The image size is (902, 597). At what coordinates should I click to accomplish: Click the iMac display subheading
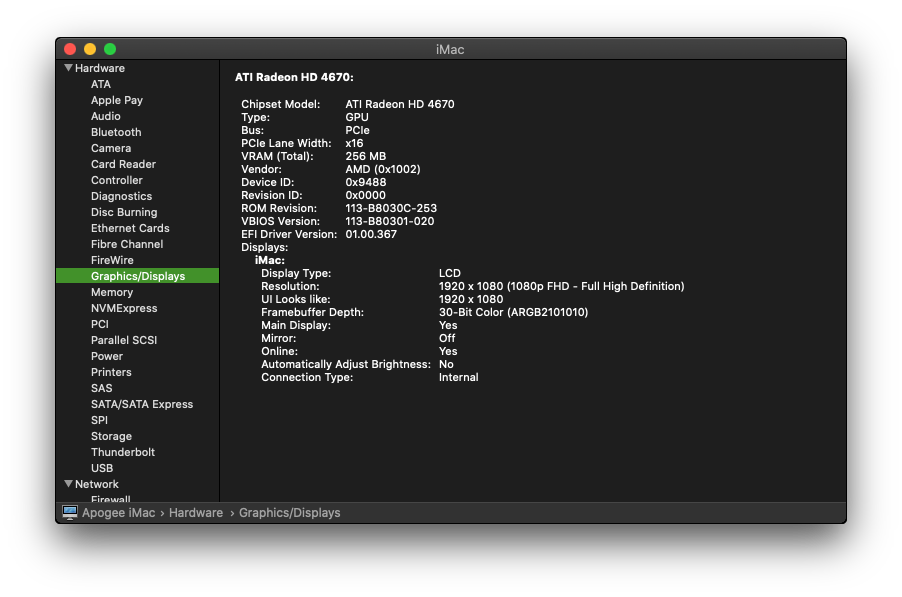(269, 260)
